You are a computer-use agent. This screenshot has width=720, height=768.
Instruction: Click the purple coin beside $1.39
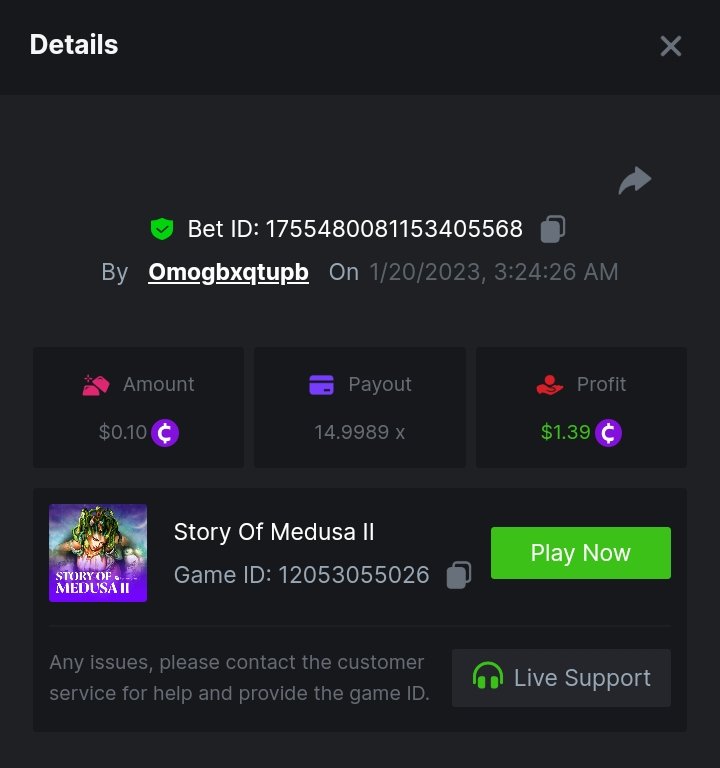(608, 433)
